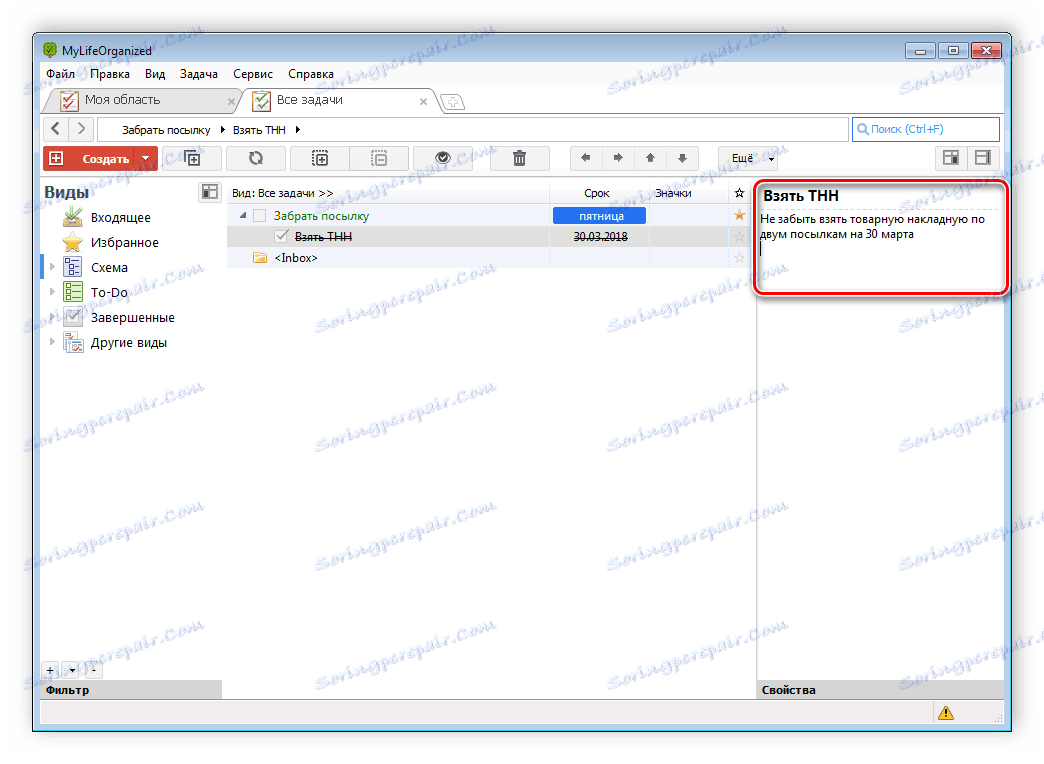Click Забрать посылку breadcrumb
The image size is (1044, 764).
tap(166, 130)
